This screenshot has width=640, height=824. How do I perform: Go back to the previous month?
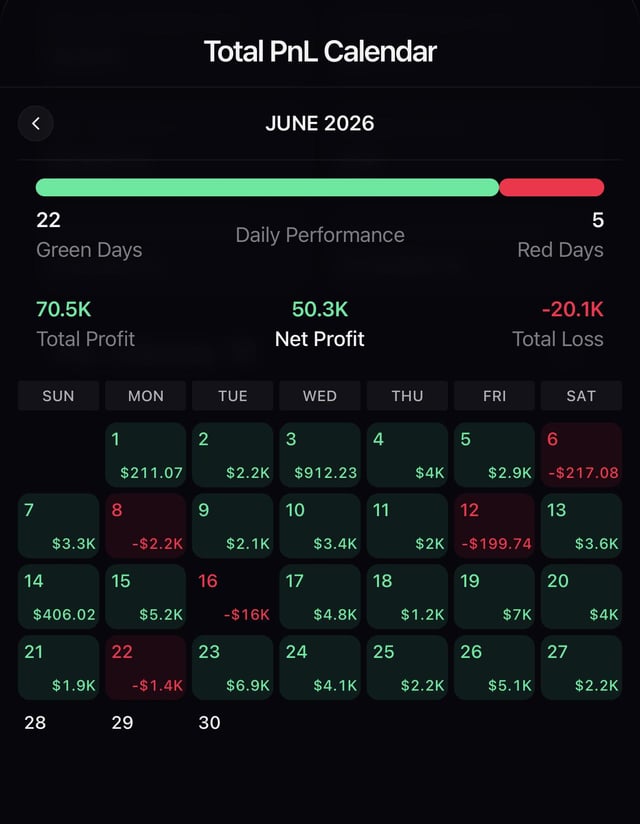click(x=36, y=123)
